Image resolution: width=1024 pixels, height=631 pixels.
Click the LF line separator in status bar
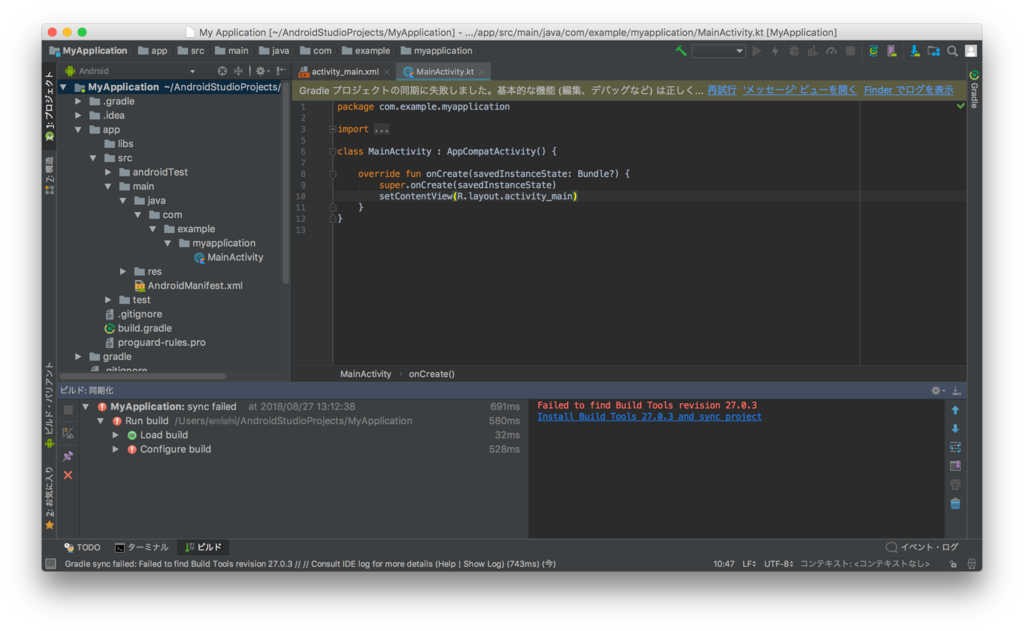click(x=749, y=564)
